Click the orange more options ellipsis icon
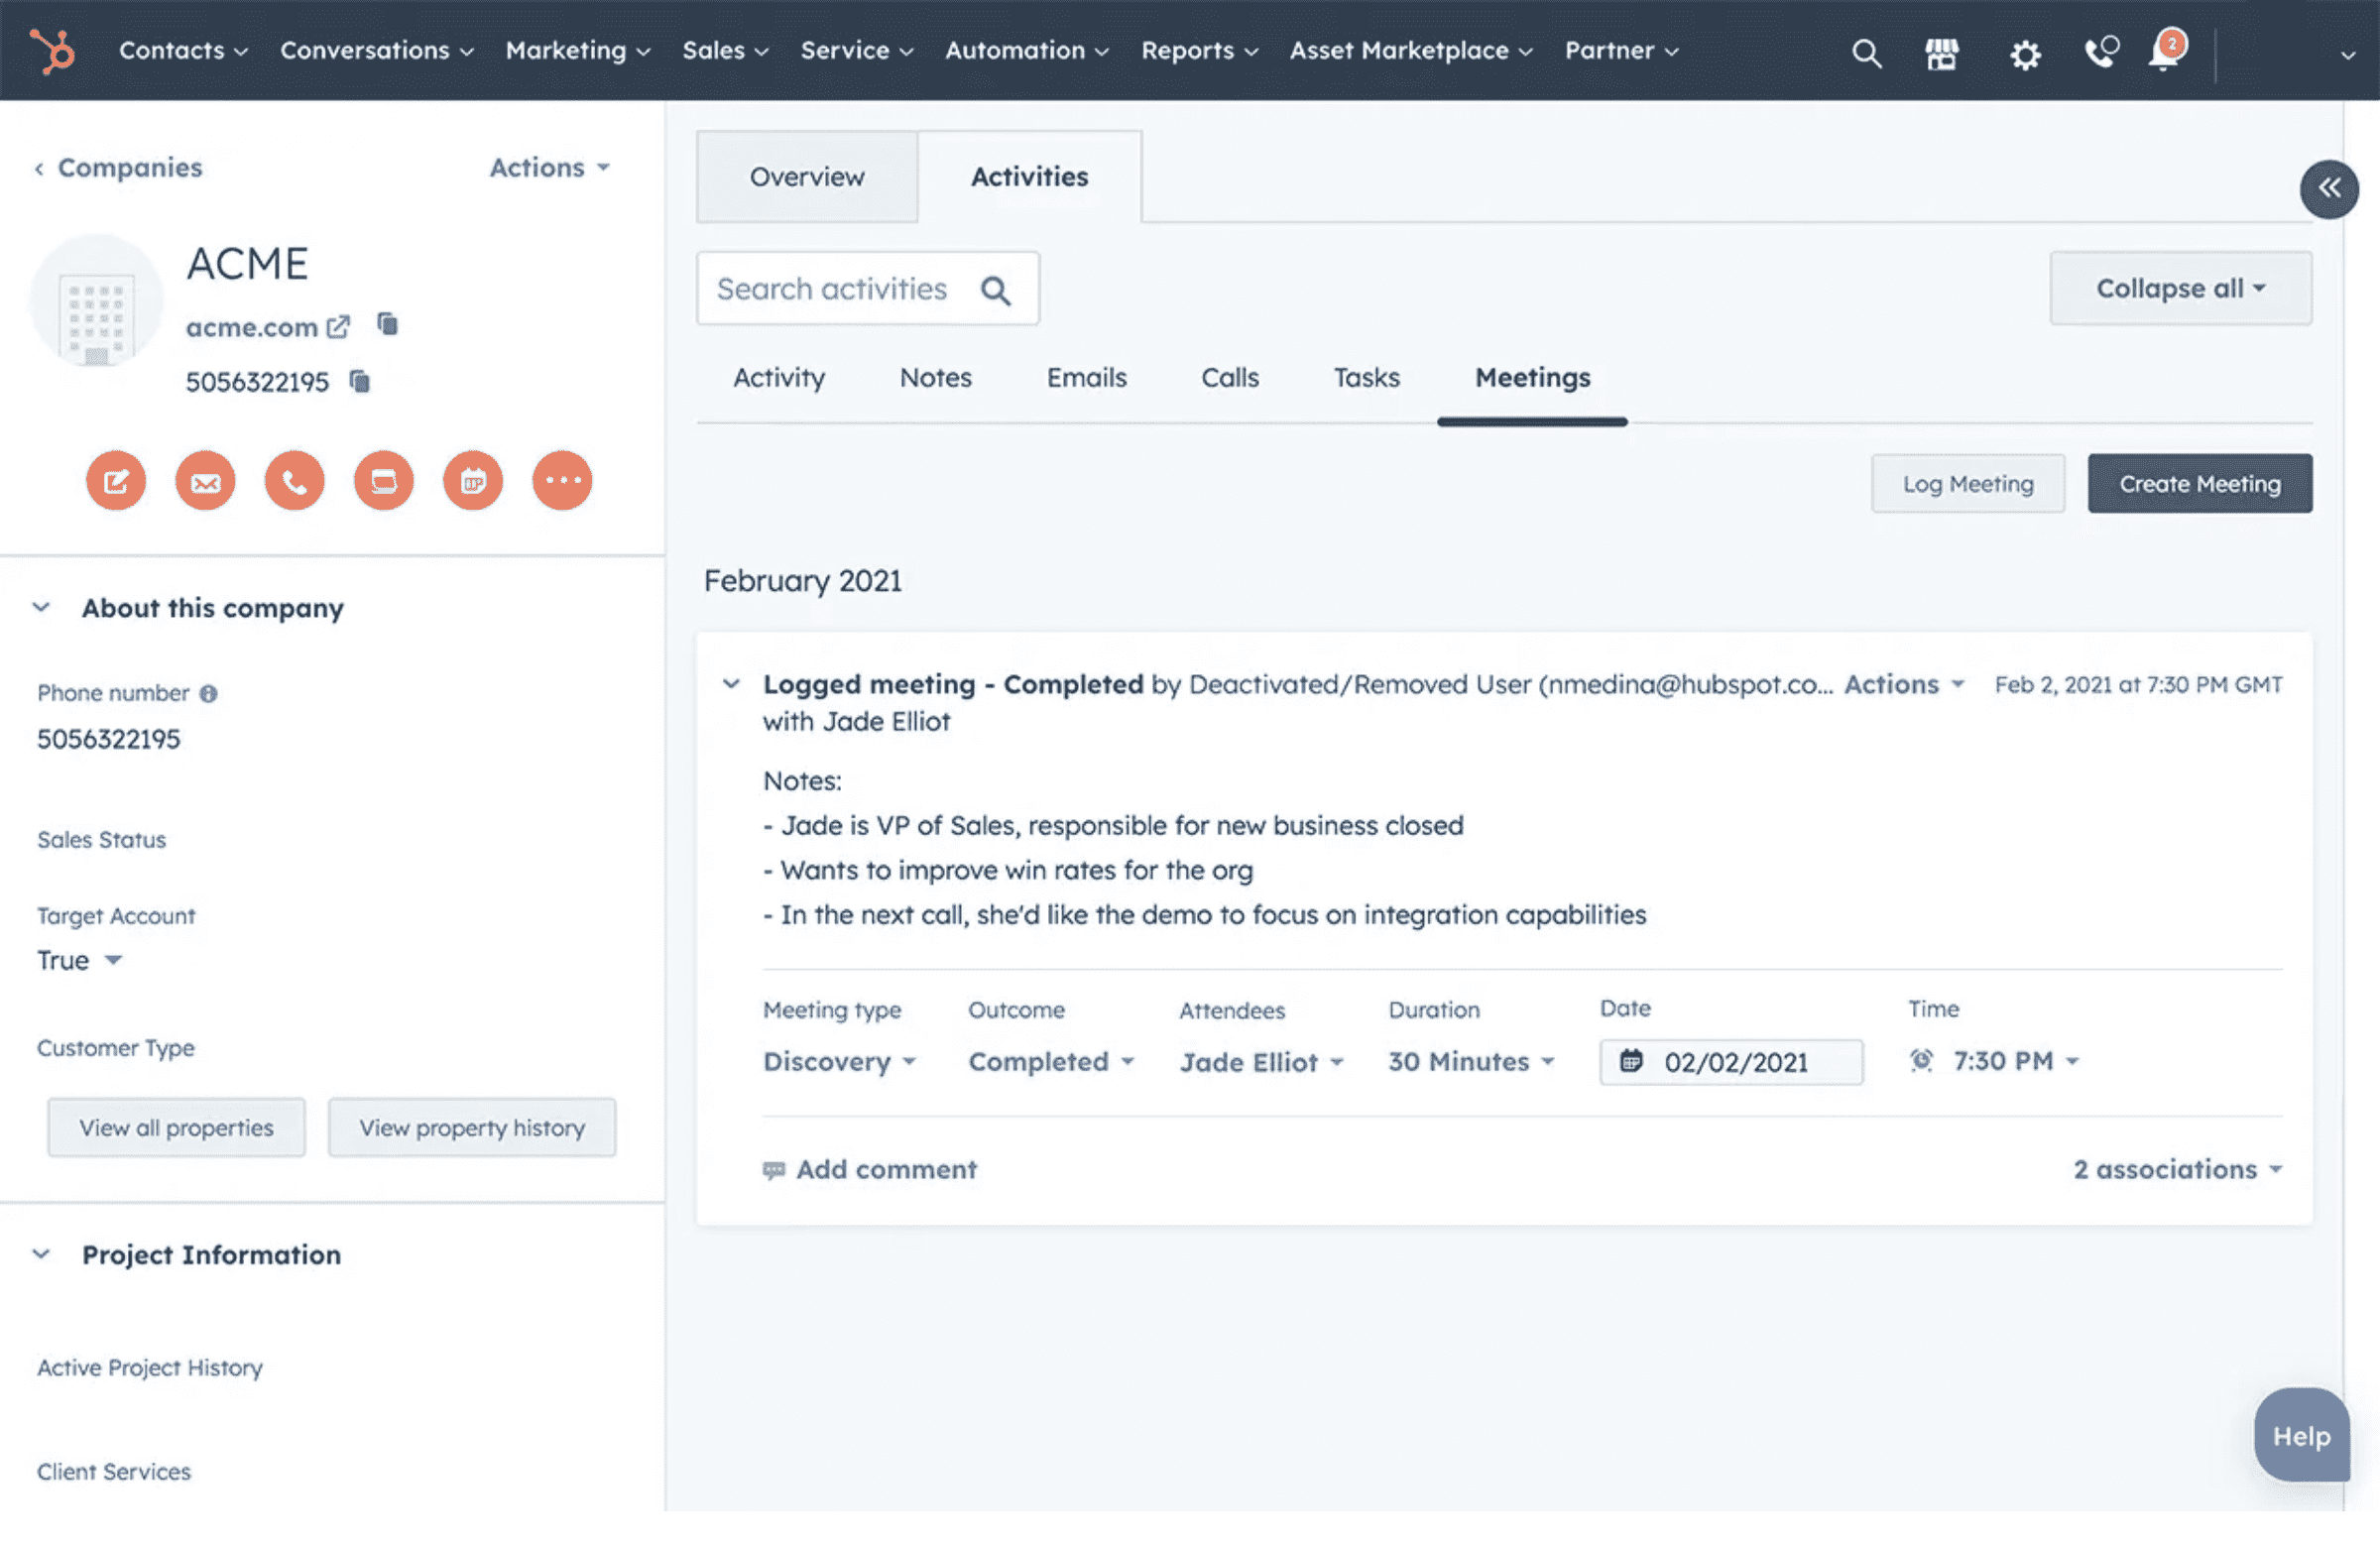The image size is (2380, 1545). pyautogui.click(x=562, y=480)
